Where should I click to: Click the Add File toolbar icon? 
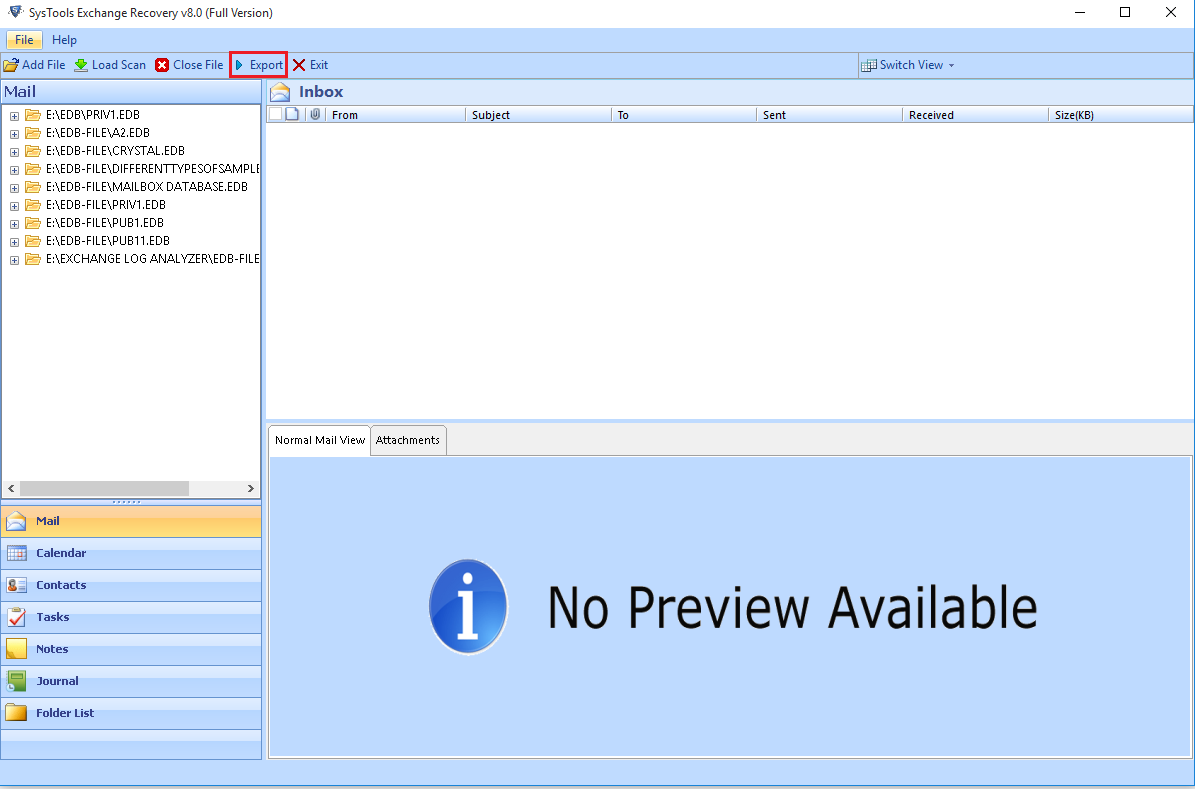11,65
